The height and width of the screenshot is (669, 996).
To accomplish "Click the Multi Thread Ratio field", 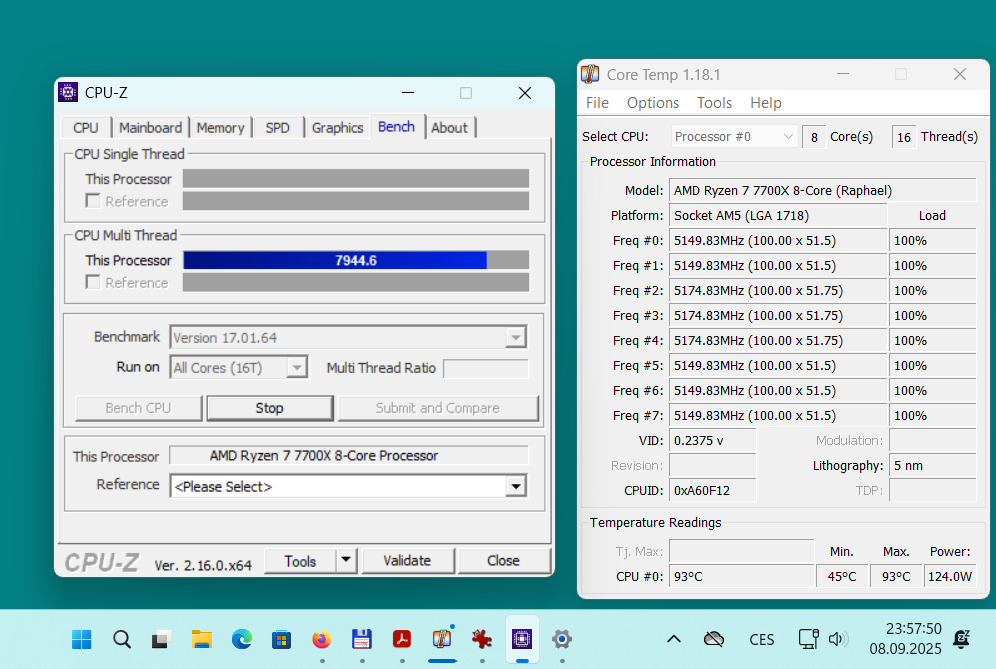I will [486, 368].
